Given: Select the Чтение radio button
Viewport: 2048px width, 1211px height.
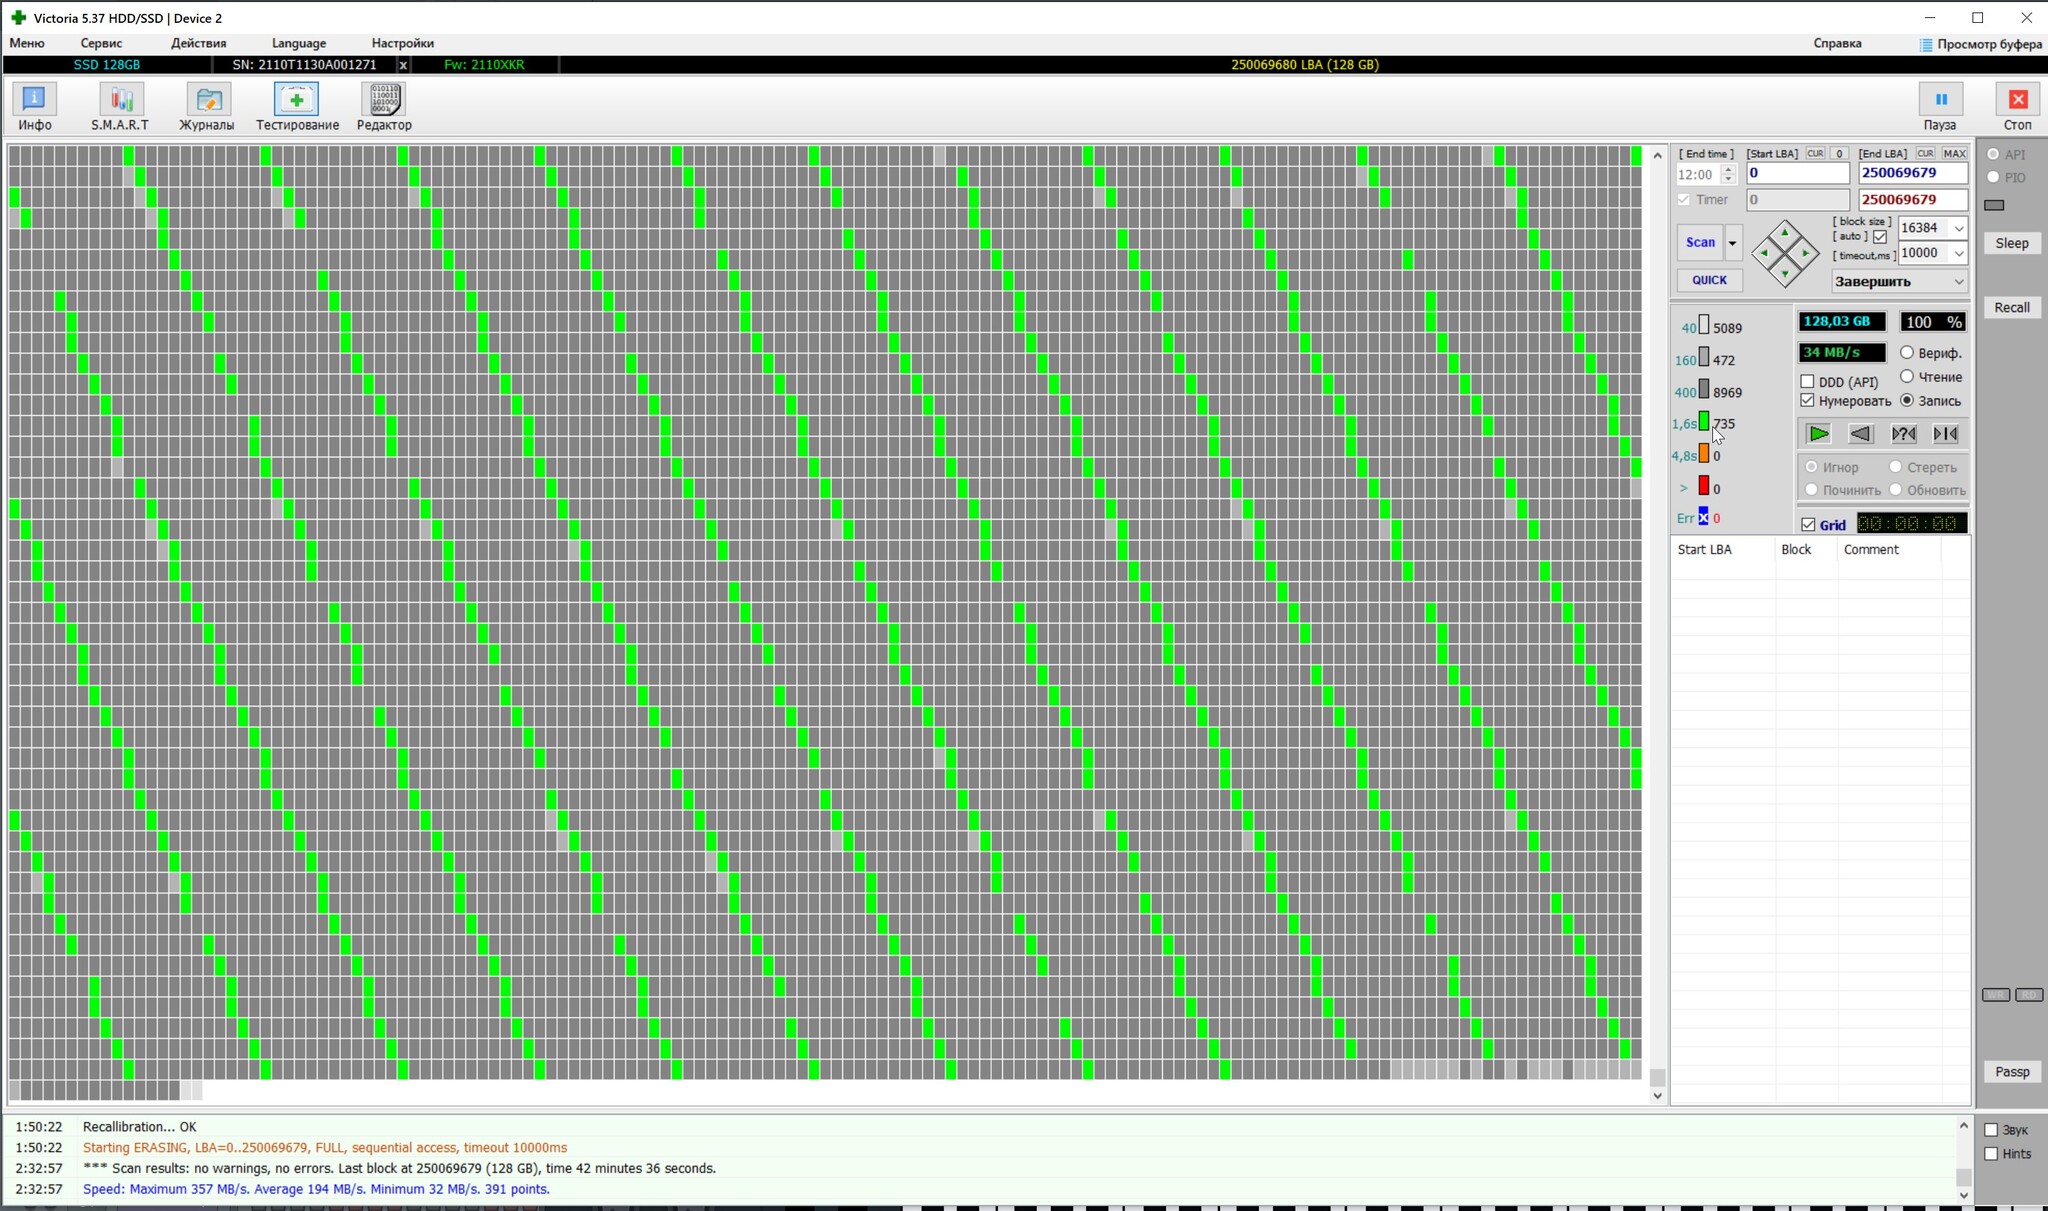Looking at the screenshot, I should click(1907, 377).
